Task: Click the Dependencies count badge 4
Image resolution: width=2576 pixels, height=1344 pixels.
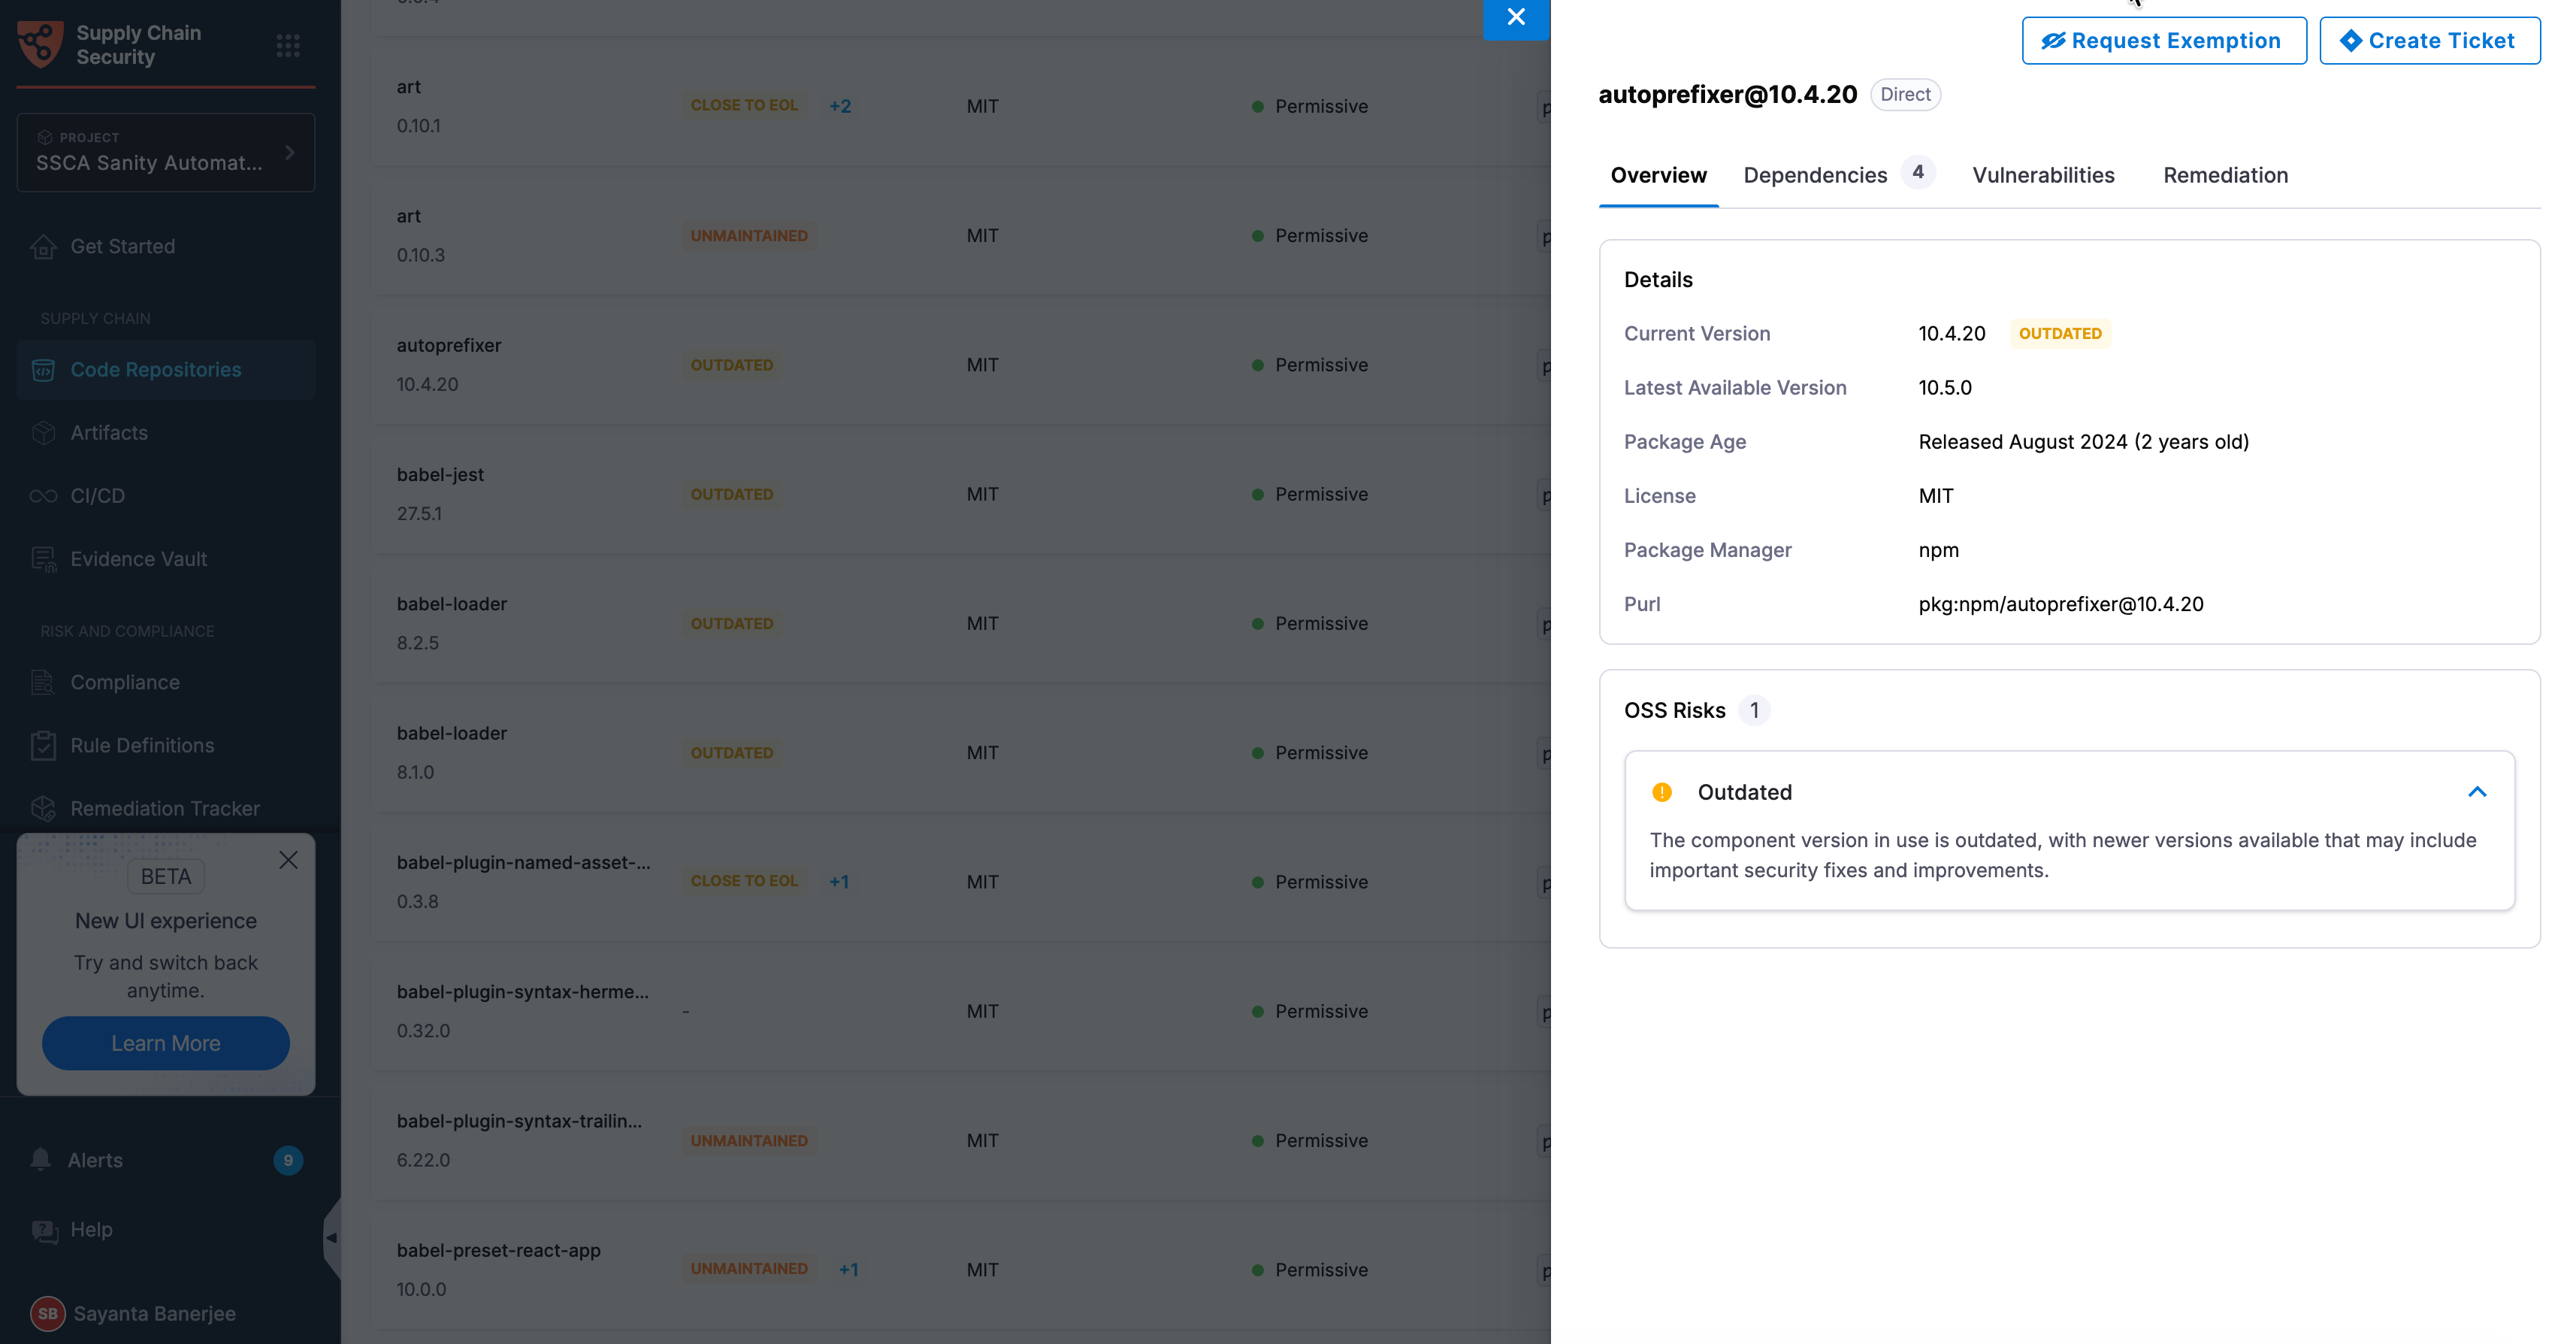Action: tap(1917, 172)
